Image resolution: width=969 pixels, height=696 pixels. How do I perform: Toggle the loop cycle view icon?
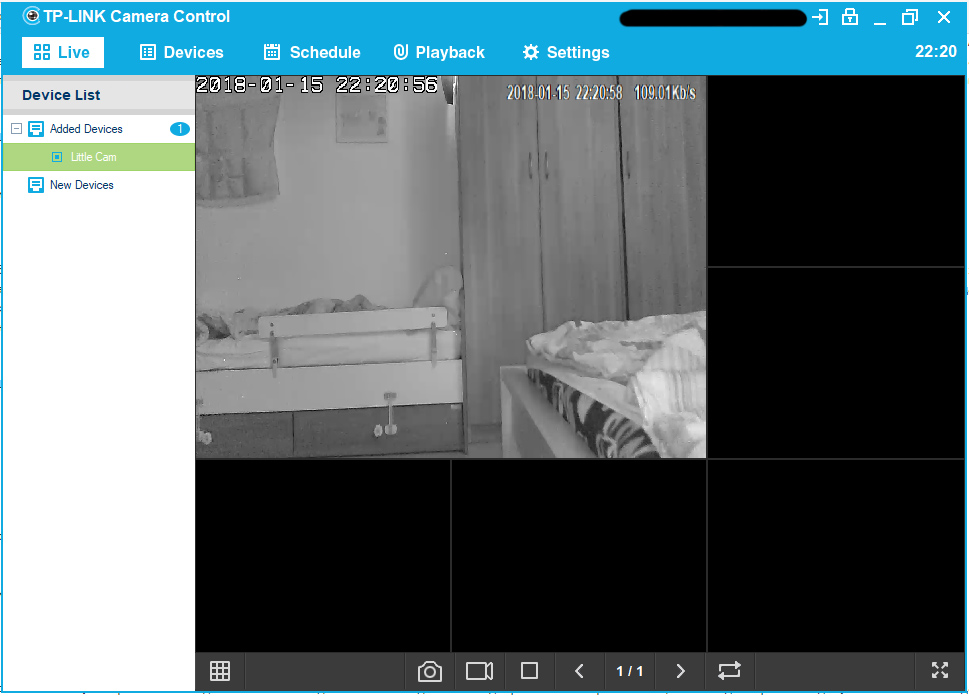tap(730, 671)
